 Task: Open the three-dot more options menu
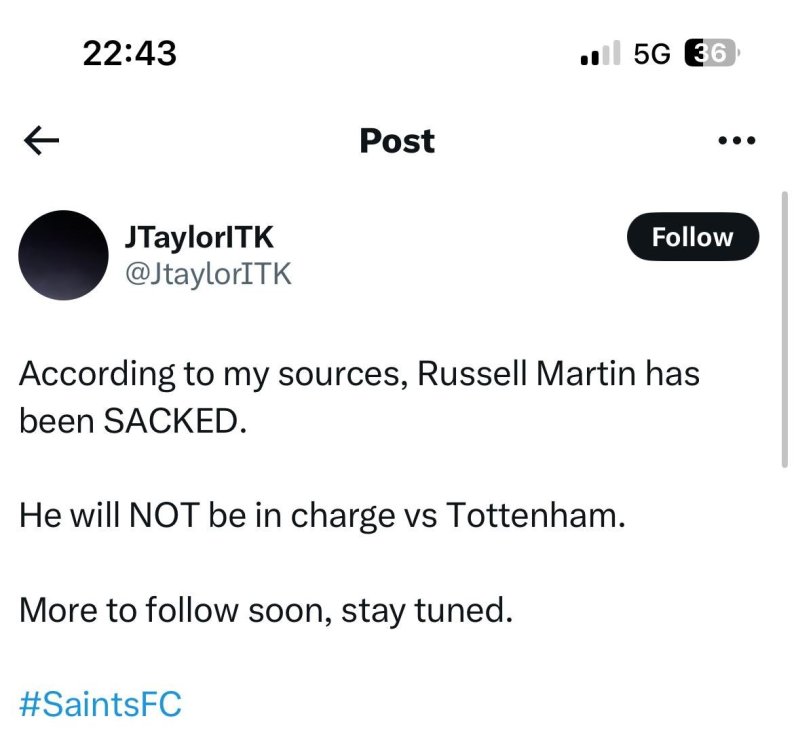(x=738, y=141)
